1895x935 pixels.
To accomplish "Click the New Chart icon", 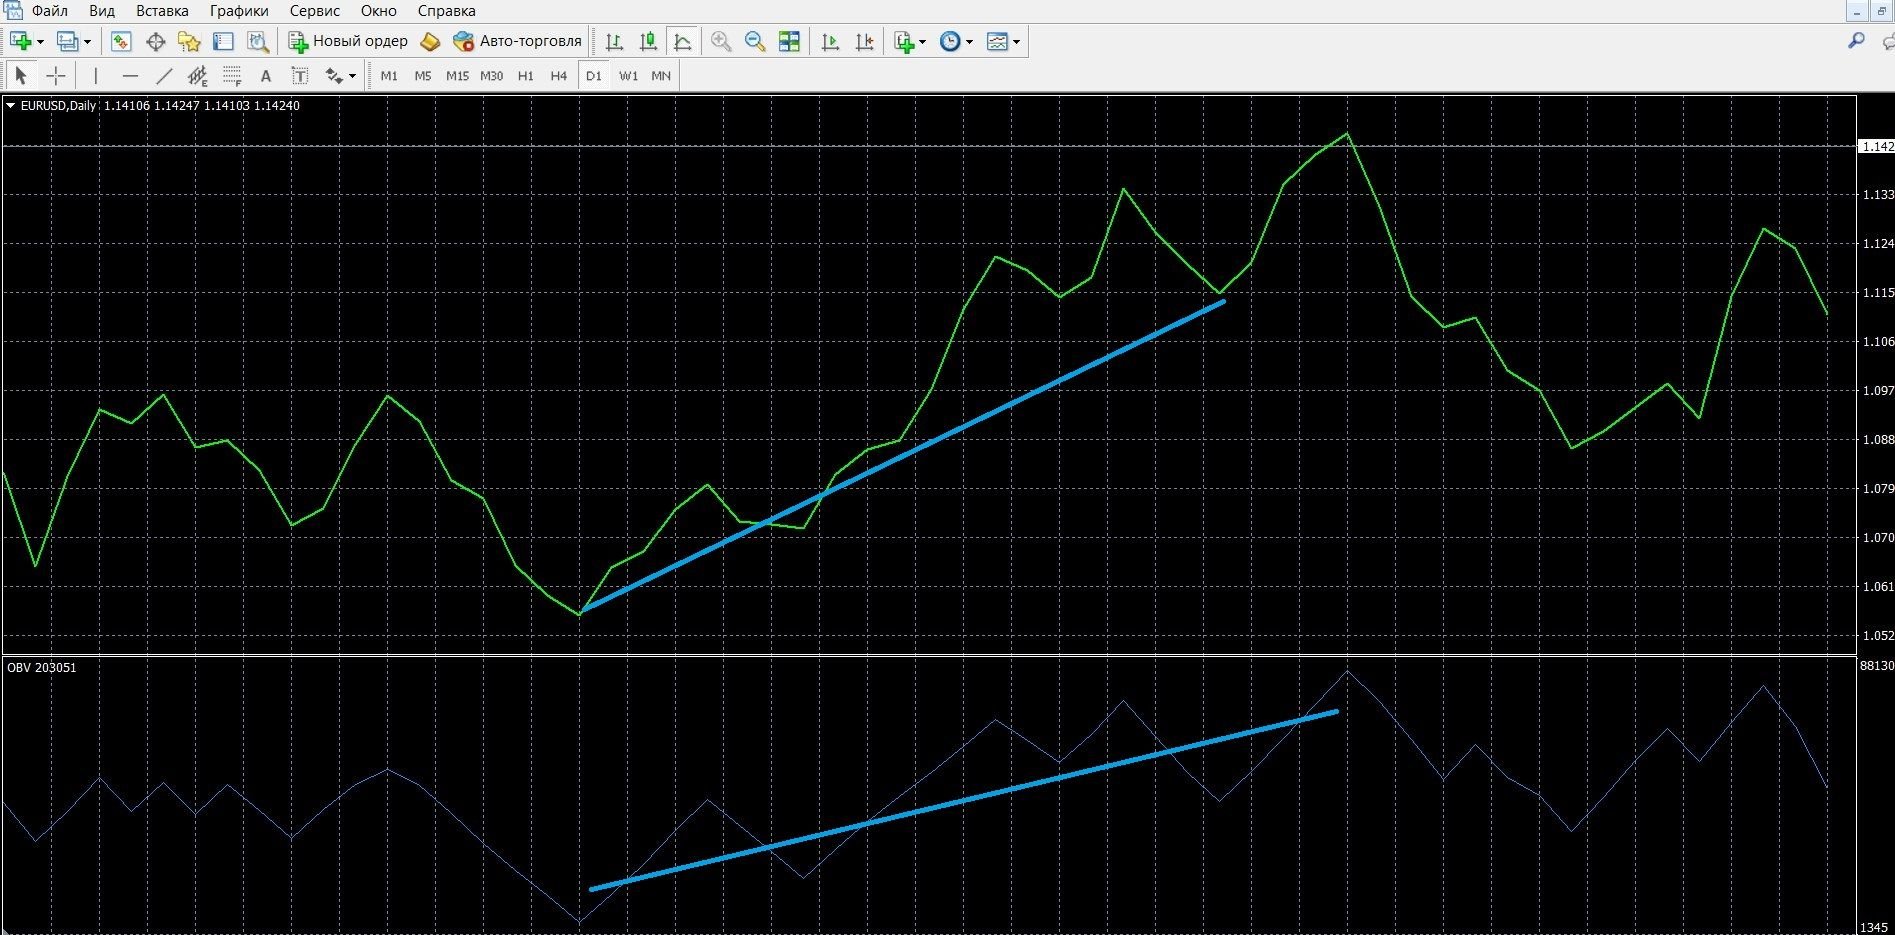I will [x=20, y=41].
